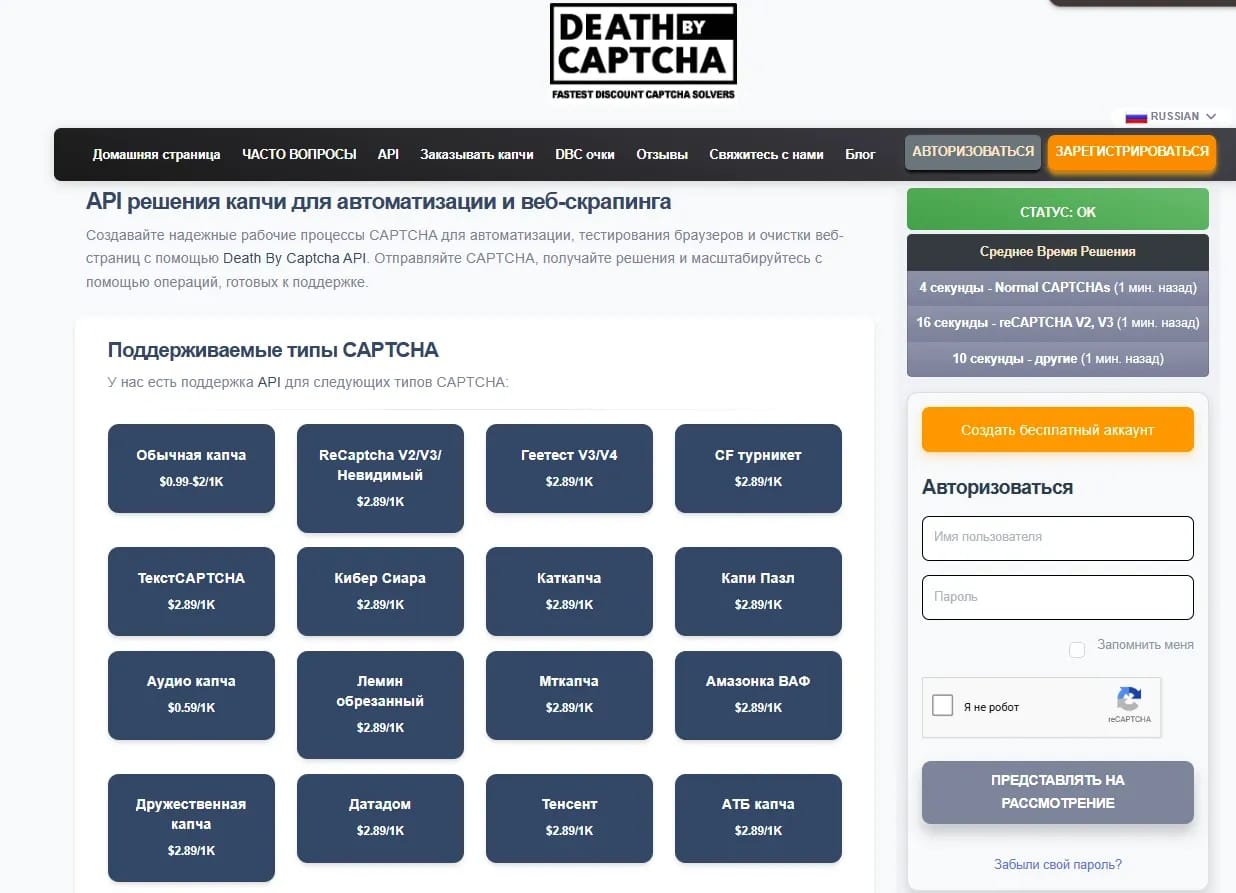Open the 'Обычная капча' card
This screenshot has height=893, width=1236.
tap(191, 468)
